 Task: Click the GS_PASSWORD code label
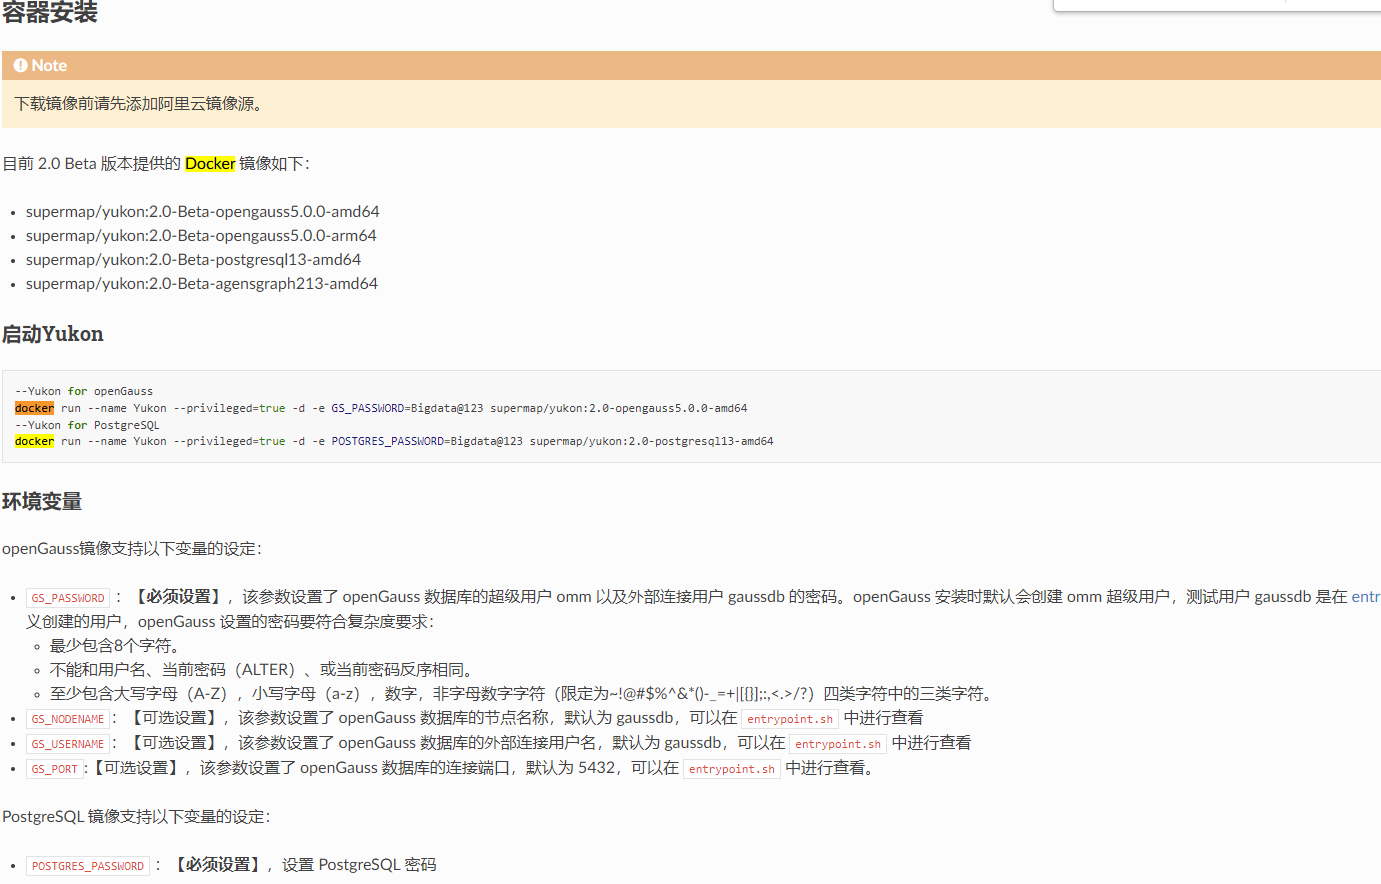[68, 598]
